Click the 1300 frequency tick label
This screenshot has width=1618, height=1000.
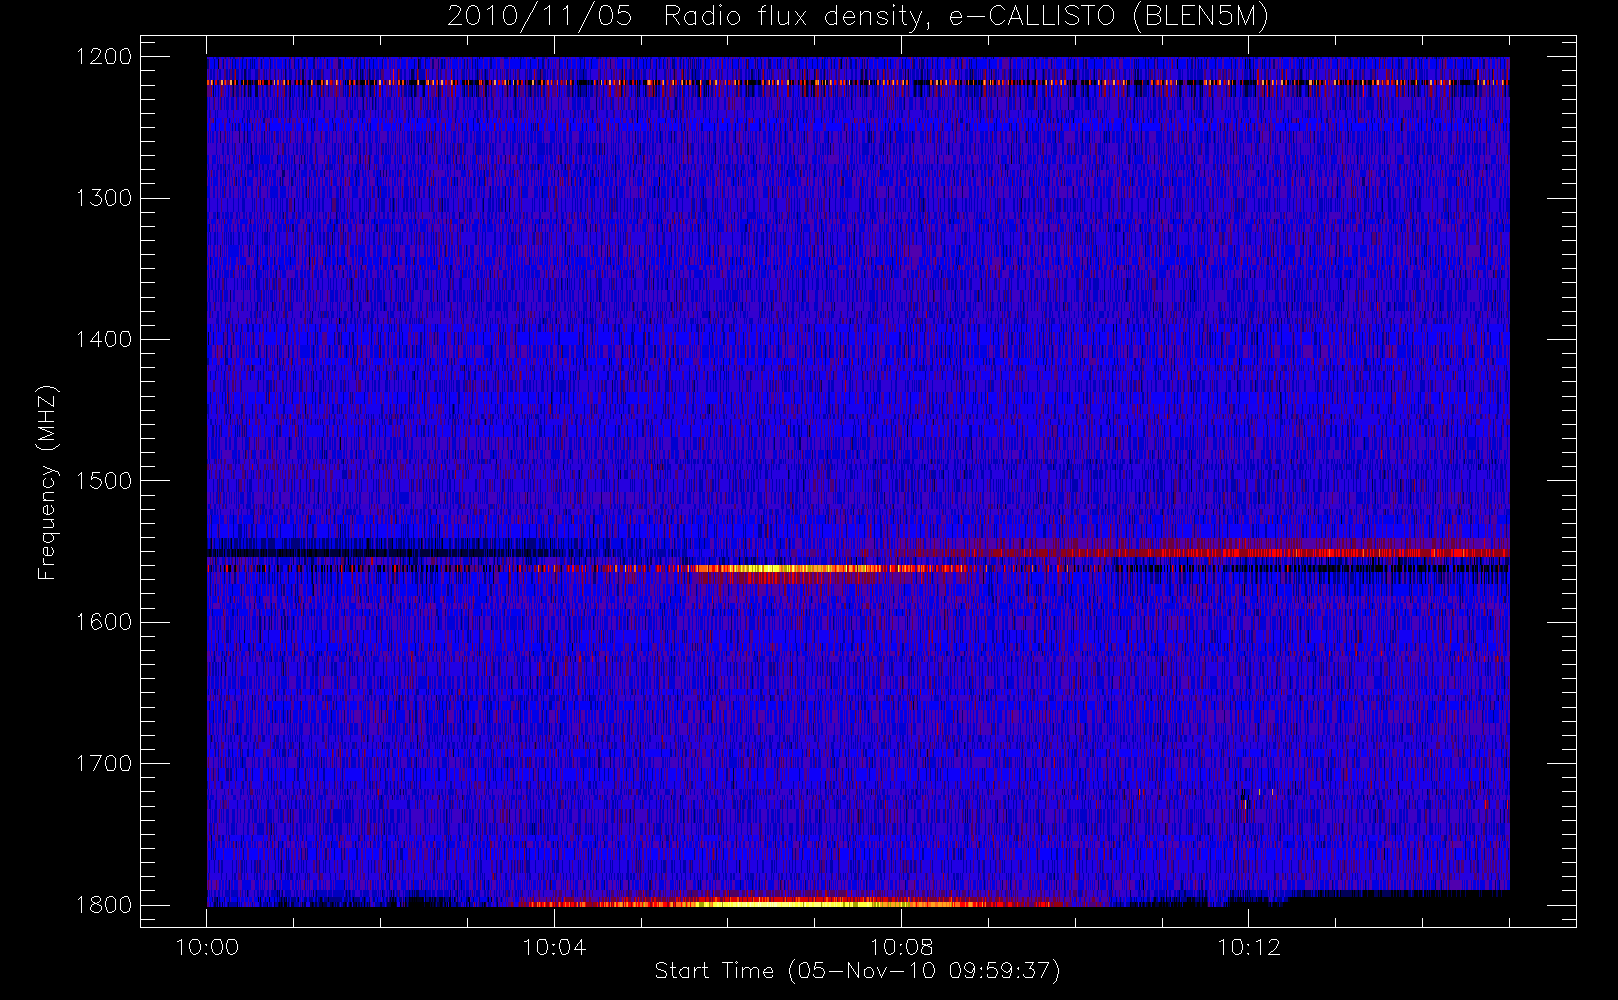click(104, 198)
